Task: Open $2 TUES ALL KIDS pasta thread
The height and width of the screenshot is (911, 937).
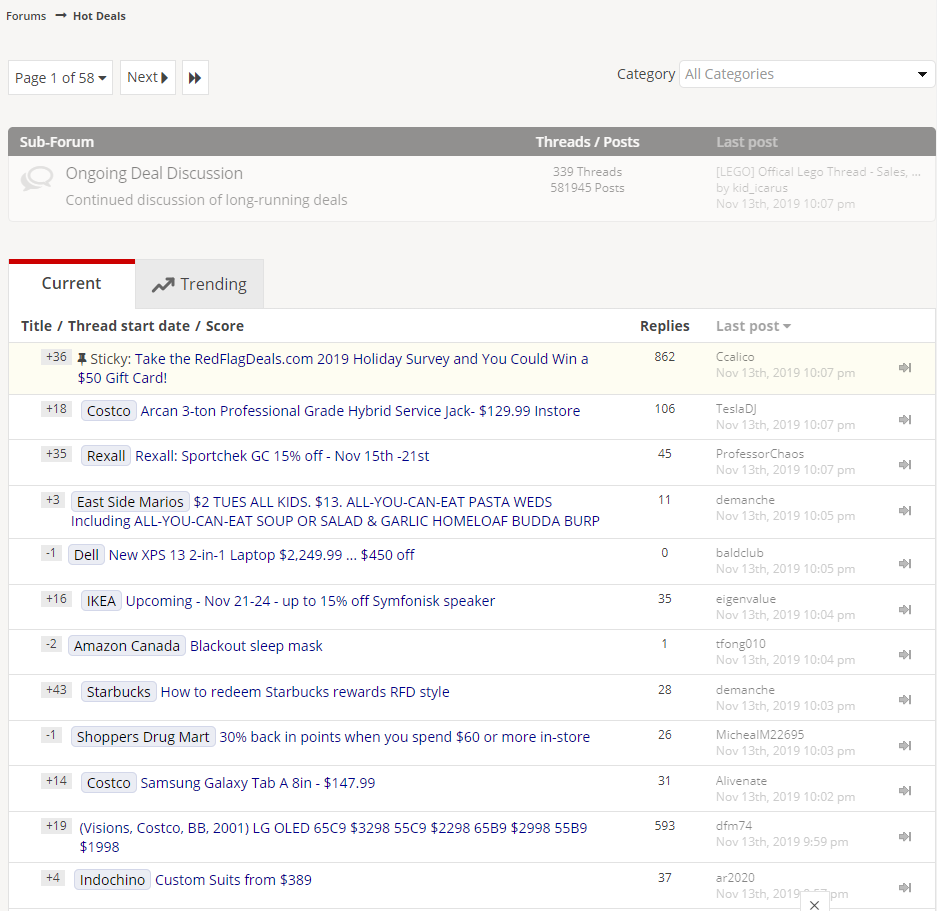Action: click(x=336, y=511)
